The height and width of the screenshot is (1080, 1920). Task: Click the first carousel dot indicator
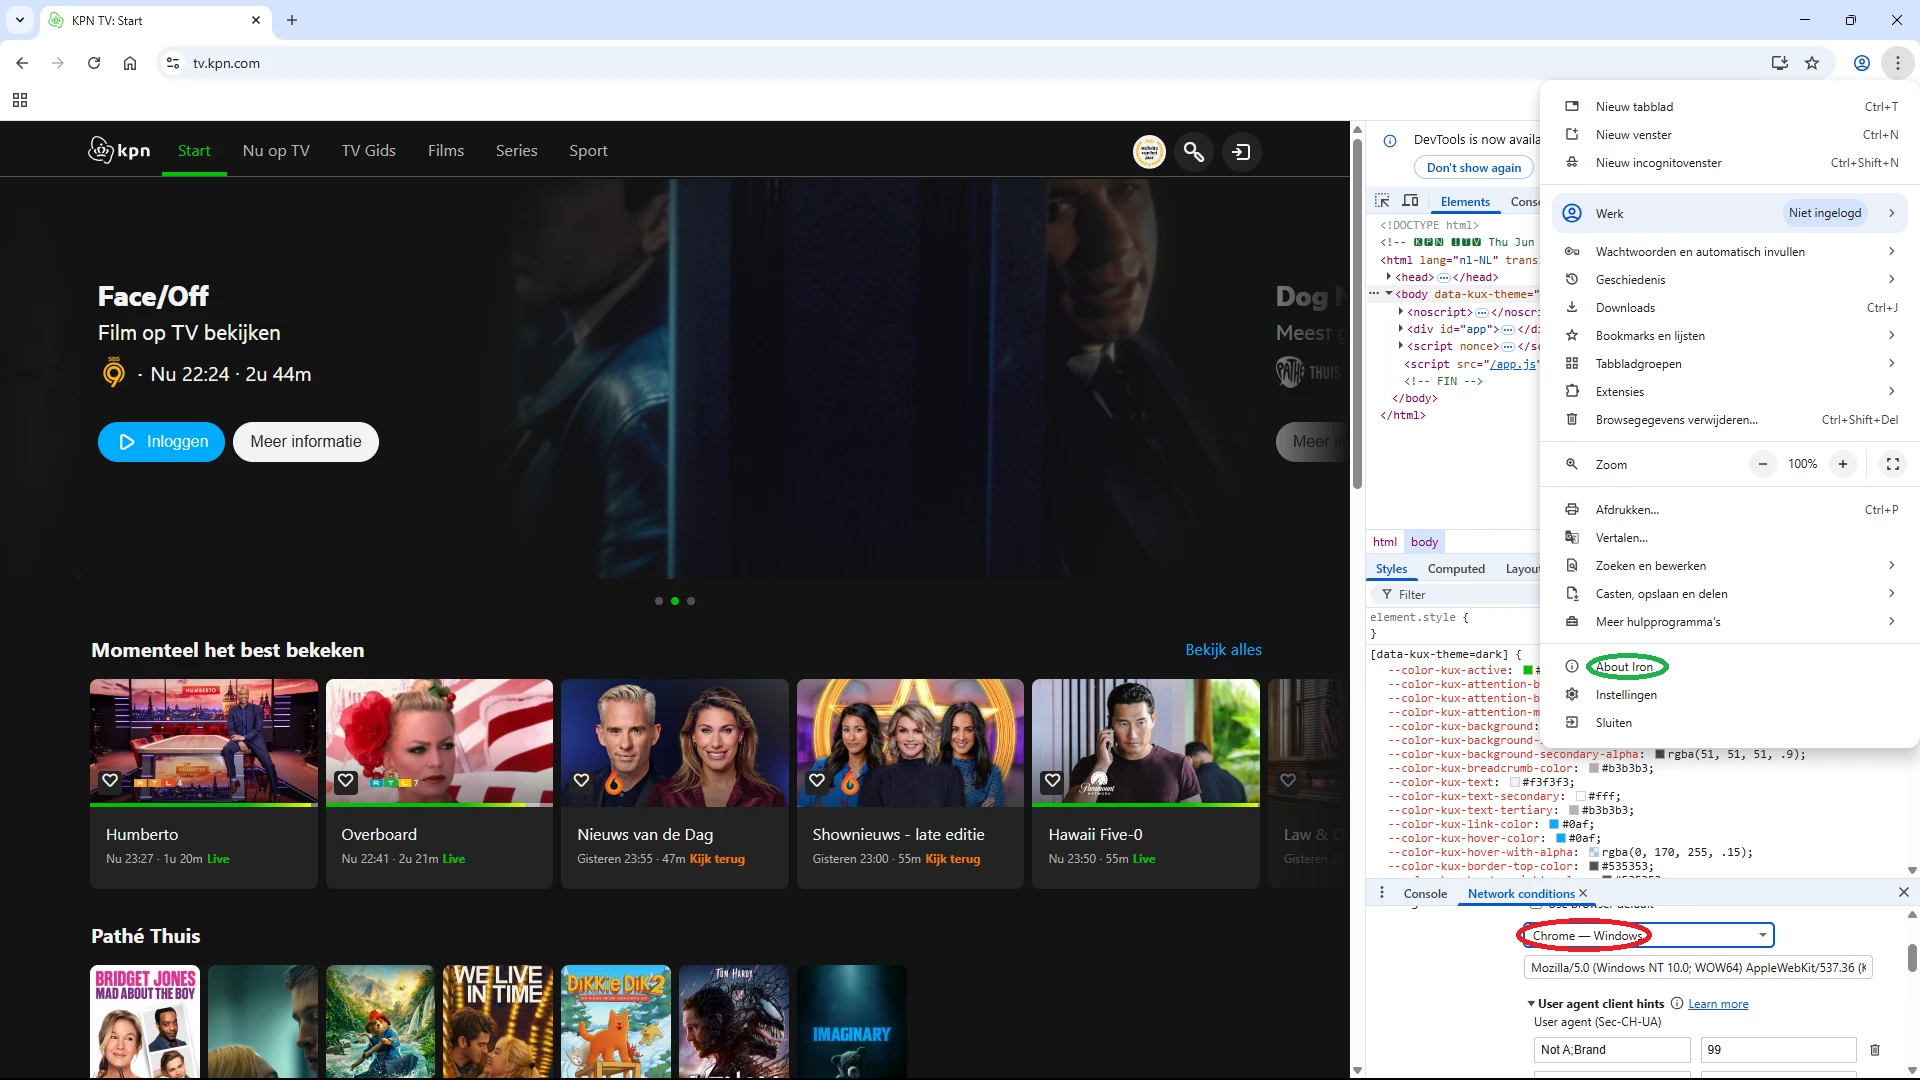point(659,601)
